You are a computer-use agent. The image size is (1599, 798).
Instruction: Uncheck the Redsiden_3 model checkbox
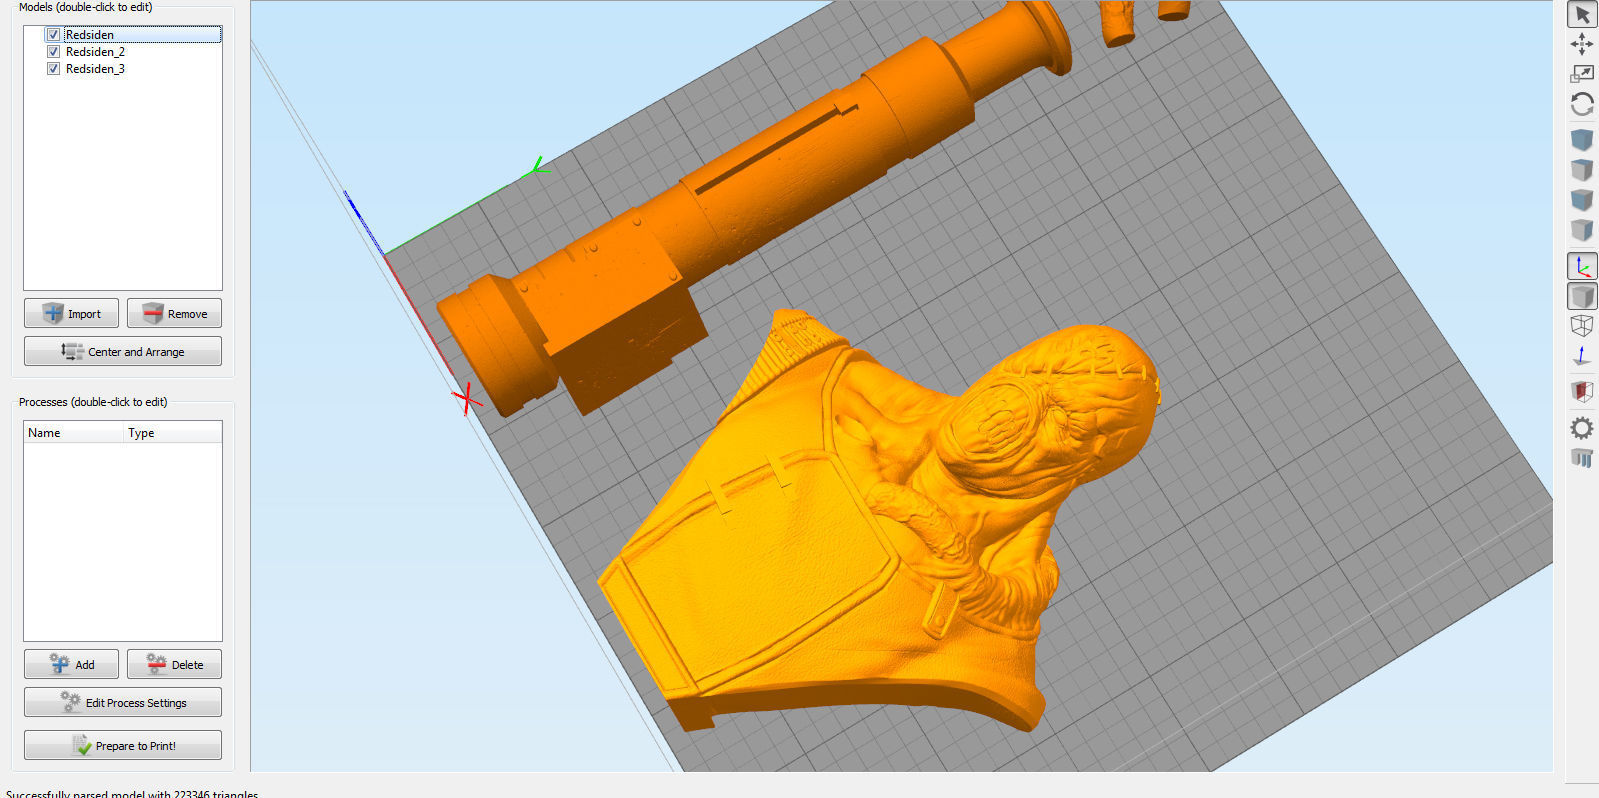click(53, 68)
